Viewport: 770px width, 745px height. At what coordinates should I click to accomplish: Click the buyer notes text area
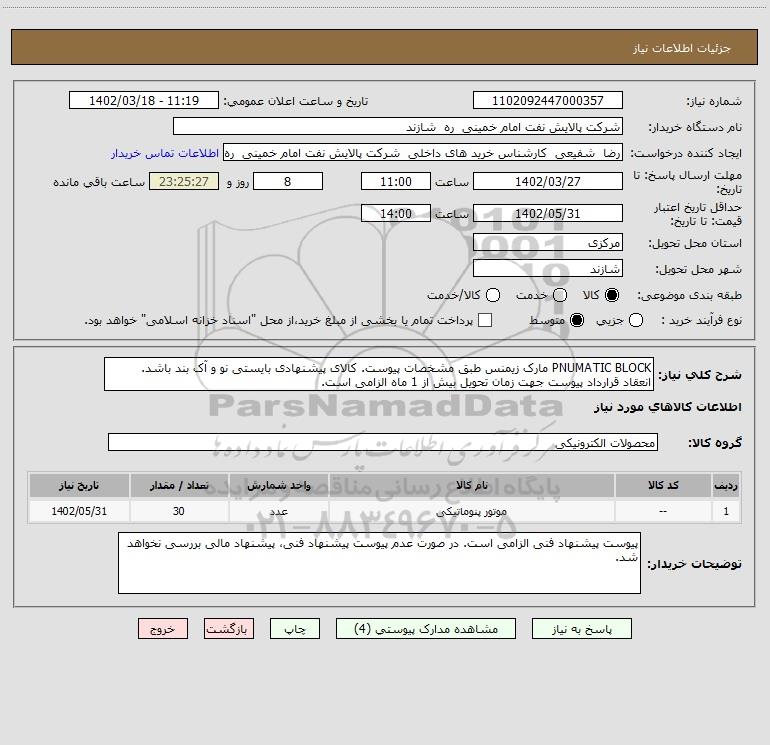380,563
